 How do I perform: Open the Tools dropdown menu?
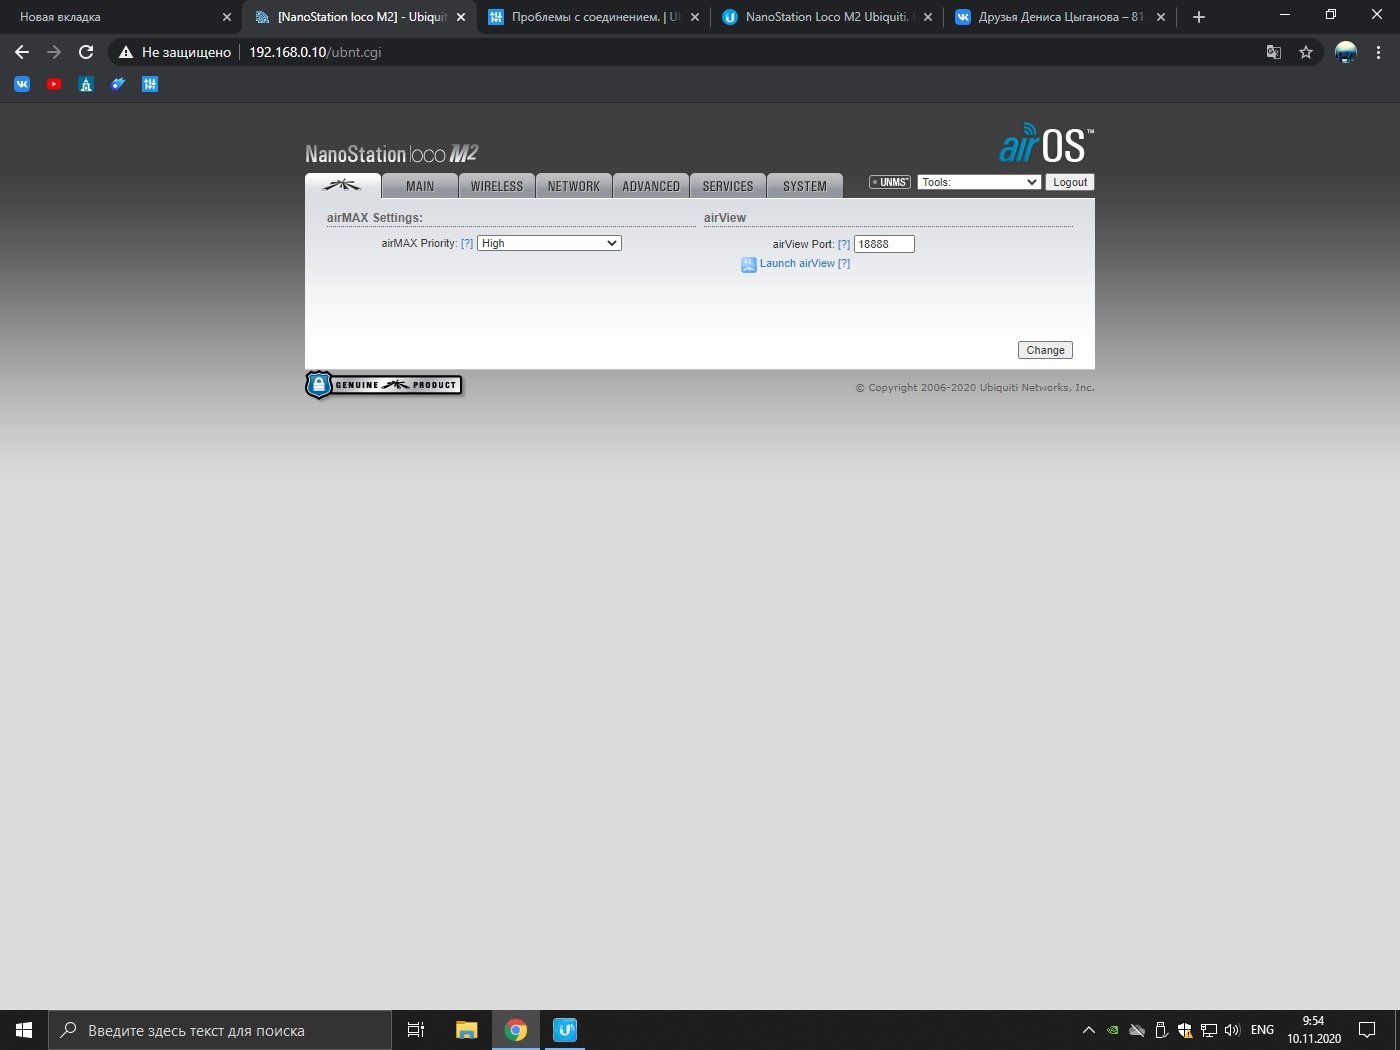click(979, 182)
